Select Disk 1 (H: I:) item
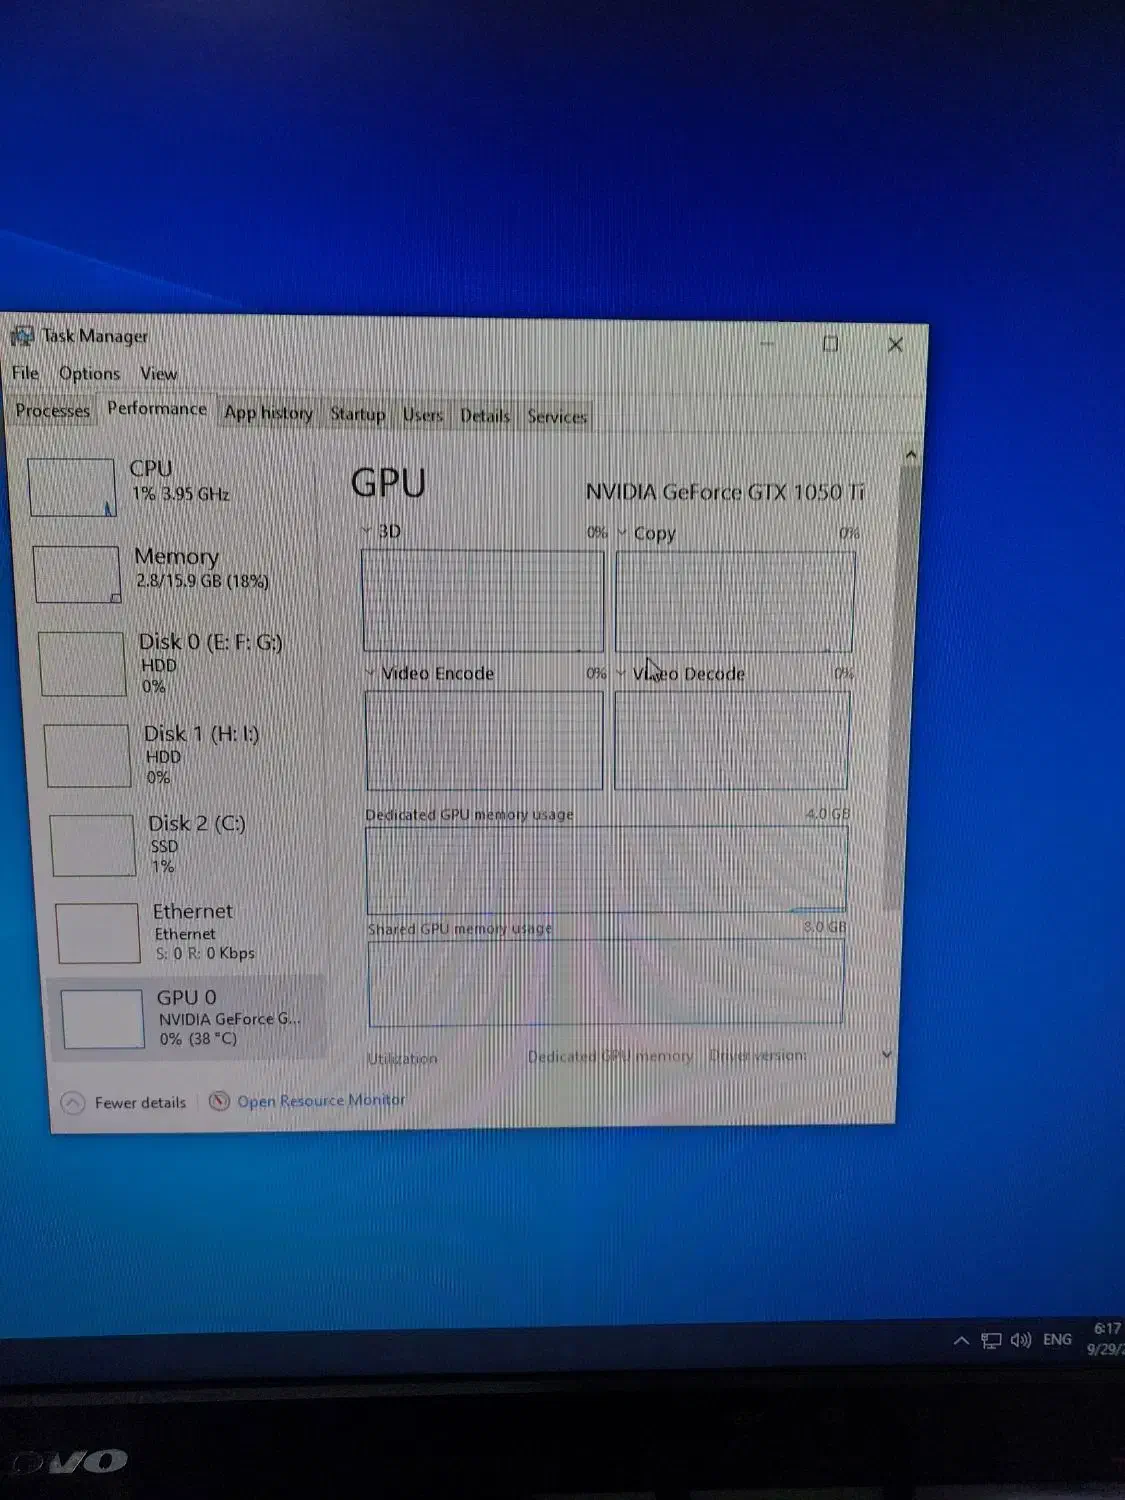Image resolution: width=1125 pixels, height=1500 pixels. pos(180,754)
